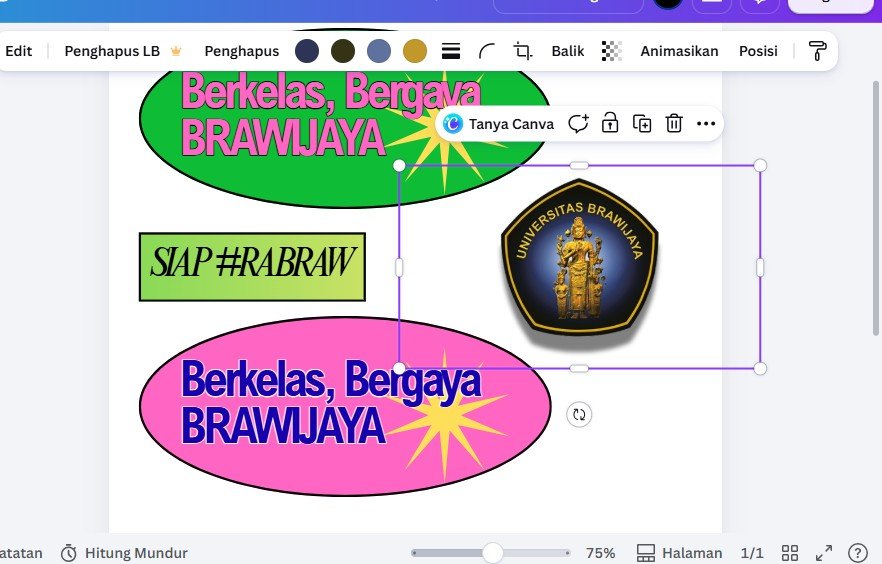
Task: Click top-right corner resize handle of selection
Action: [760, 165]
